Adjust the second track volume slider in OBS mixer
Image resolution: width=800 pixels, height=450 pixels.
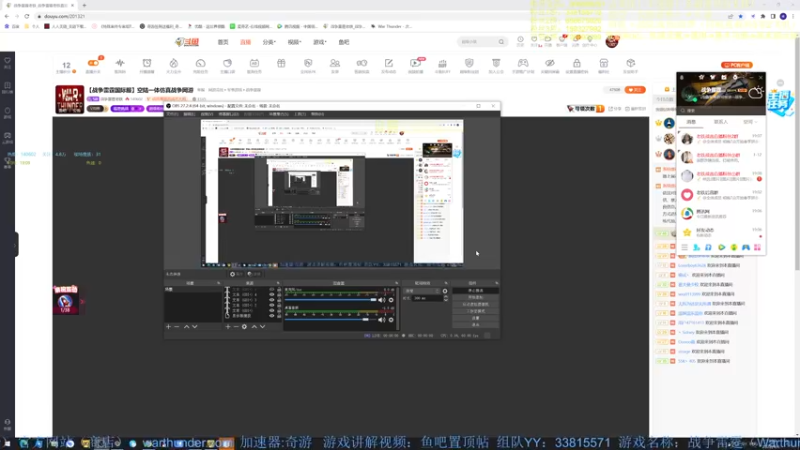click(331, 320)
